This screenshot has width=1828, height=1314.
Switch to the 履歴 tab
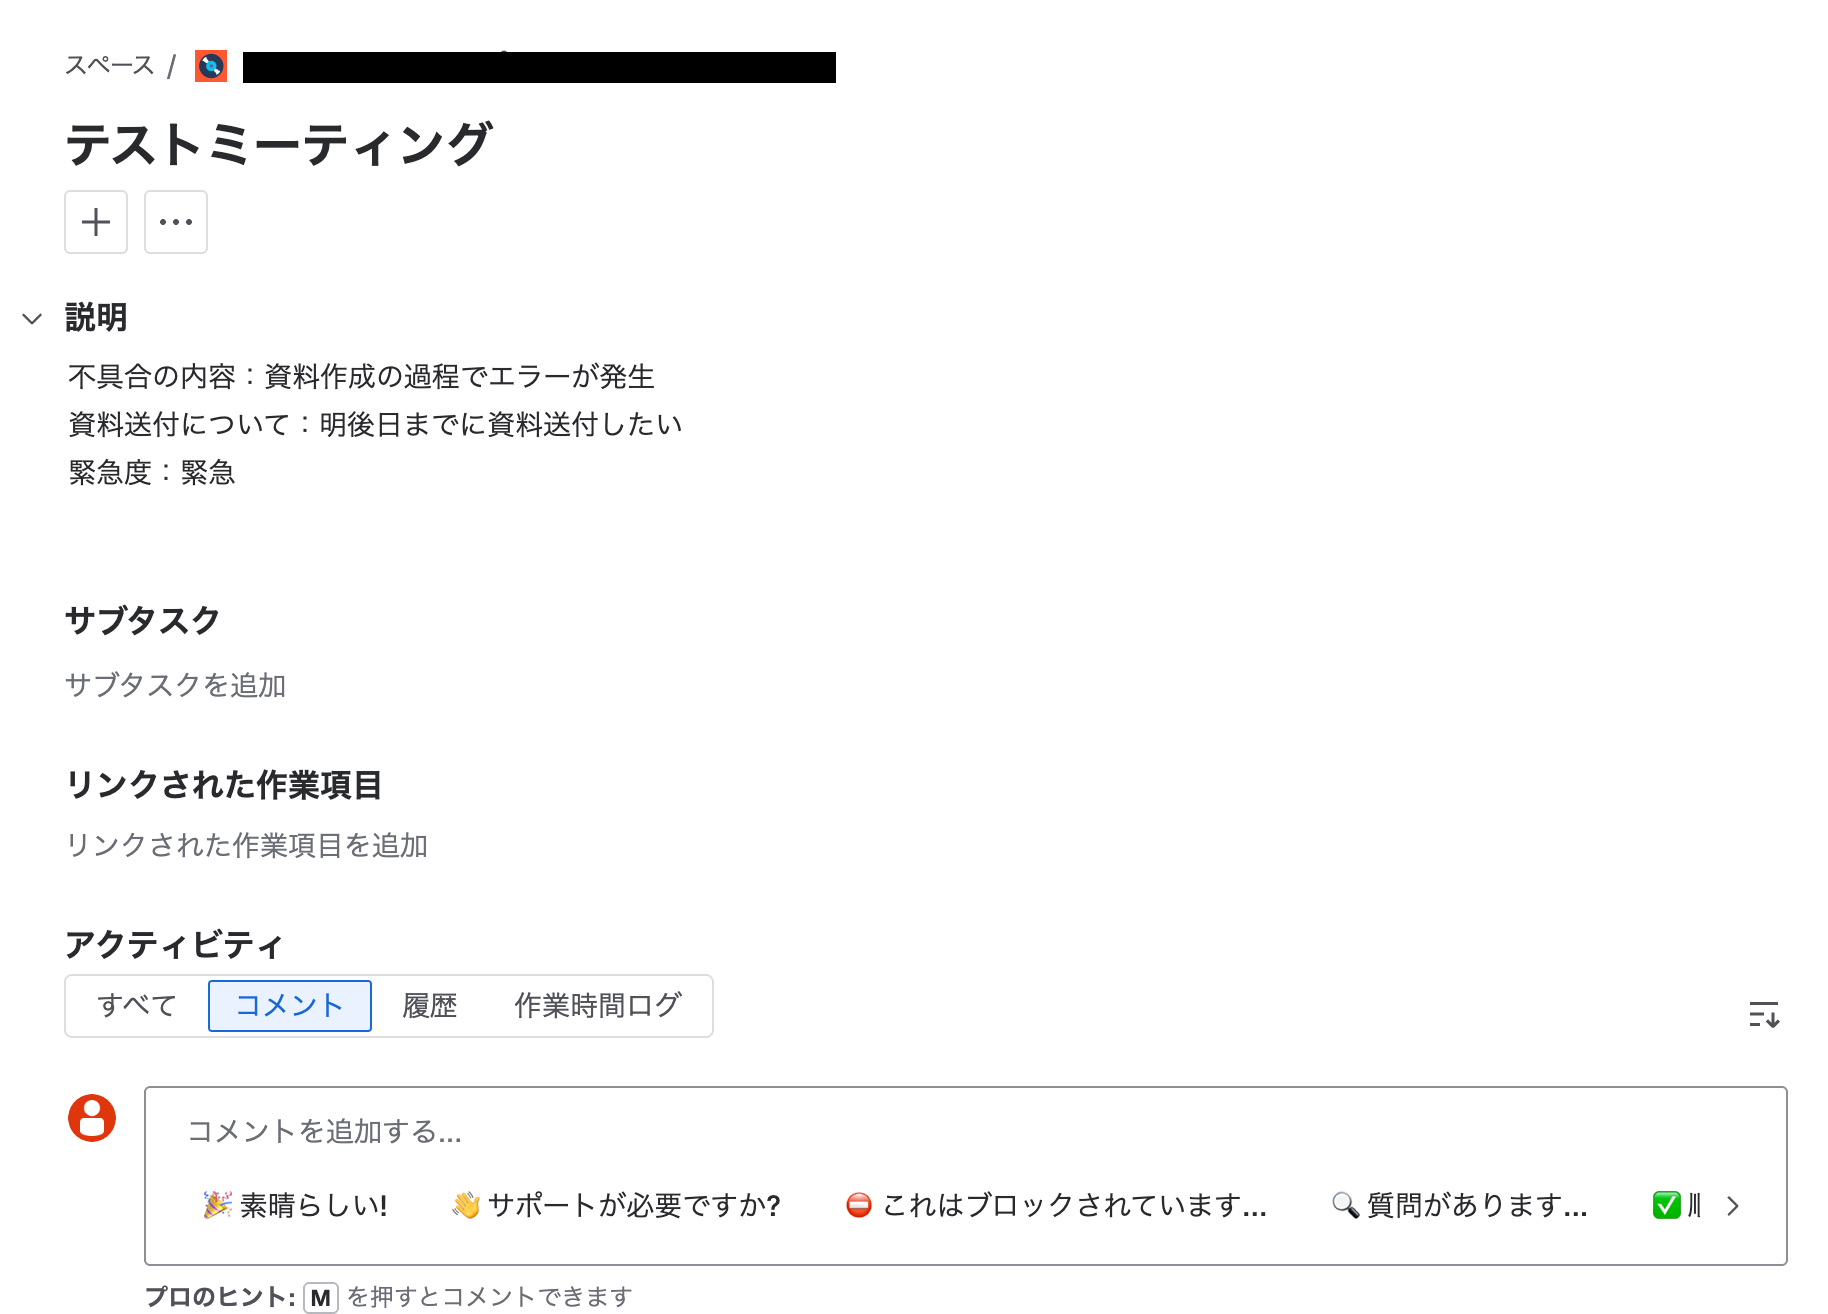point(429,1006)
